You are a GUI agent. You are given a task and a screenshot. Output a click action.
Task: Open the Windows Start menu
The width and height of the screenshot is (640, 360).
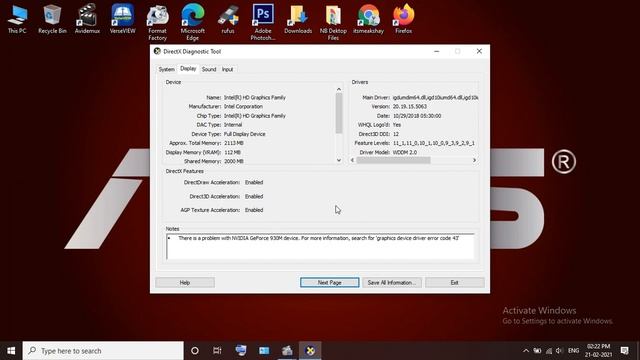tap(11, 351)
